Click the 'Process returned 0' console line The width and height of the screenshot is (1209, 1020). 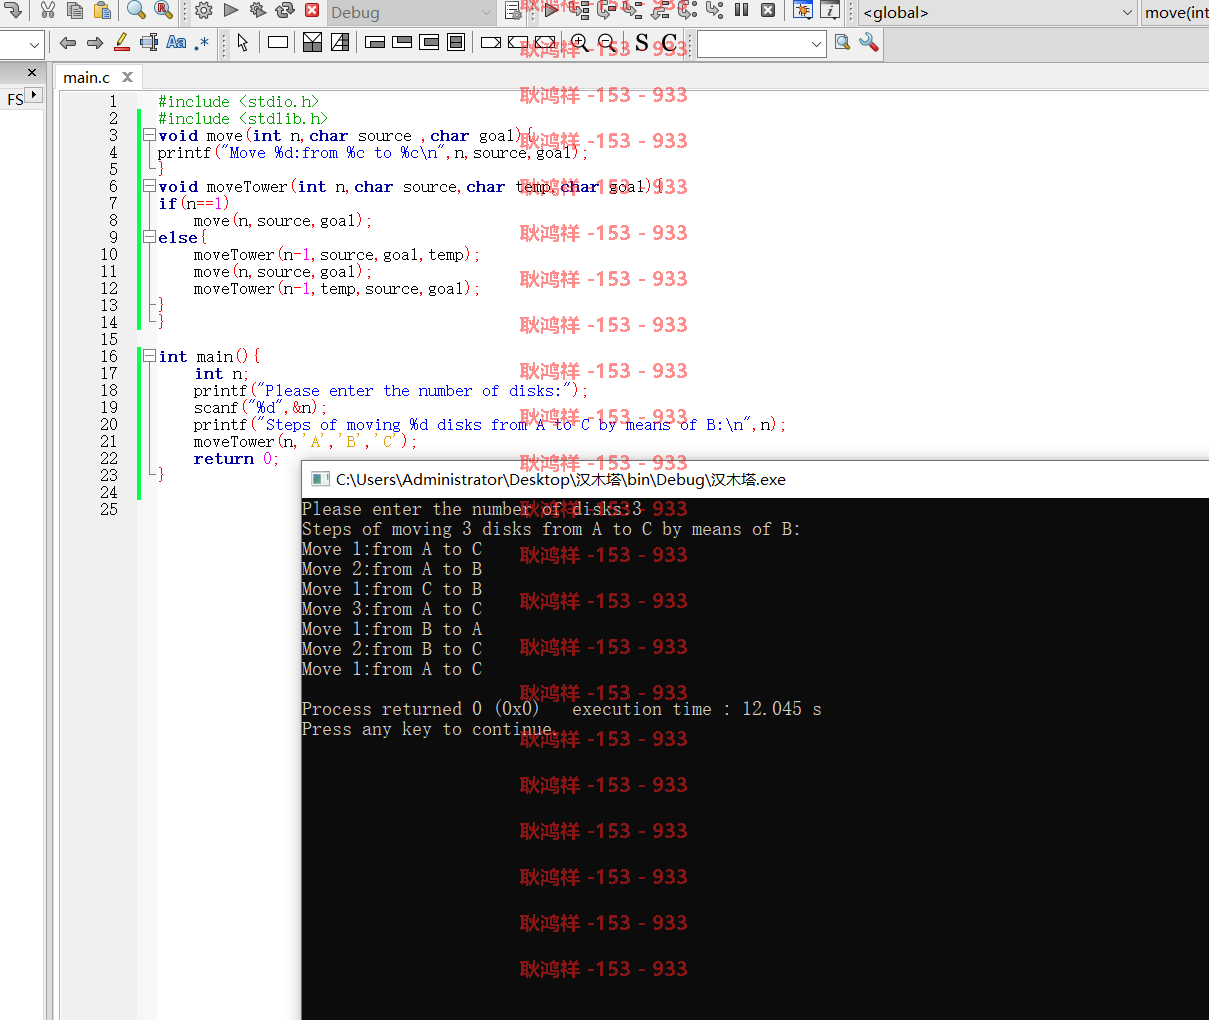click(562, 709)
